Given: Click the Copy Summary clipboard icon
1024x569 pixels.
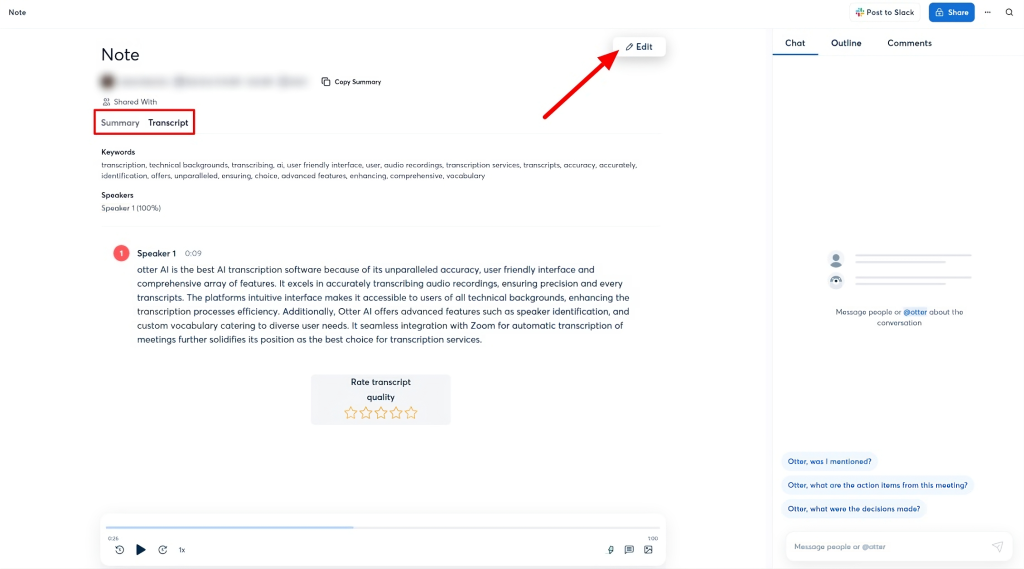Looking at the screenshot, I should click(x=325, y=82).
